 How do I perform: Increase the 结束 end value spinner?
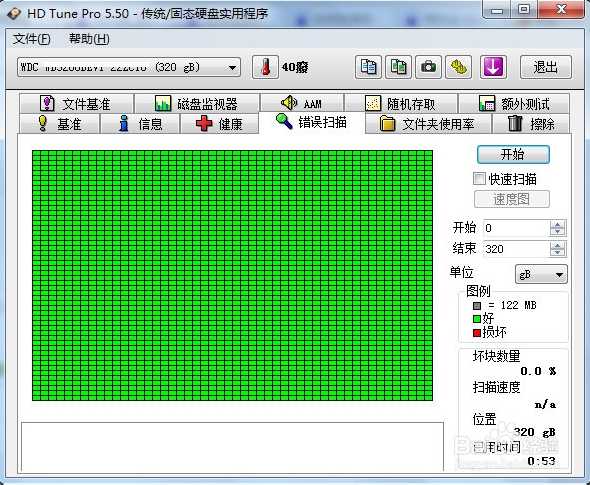tap(557, 245)
